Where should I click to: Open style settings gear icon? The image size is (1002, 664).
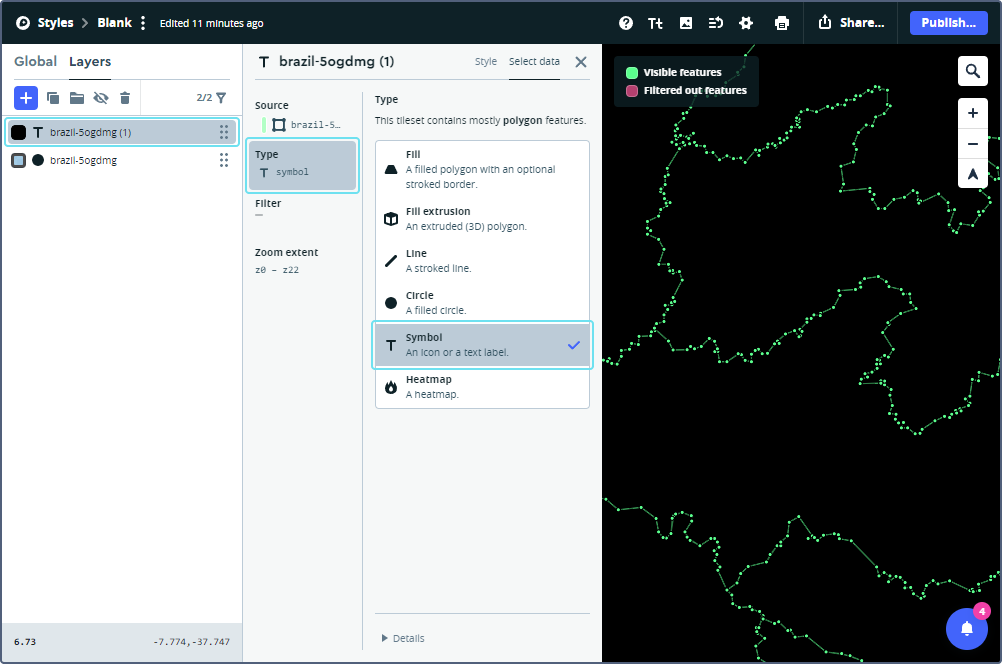point(746,23)
